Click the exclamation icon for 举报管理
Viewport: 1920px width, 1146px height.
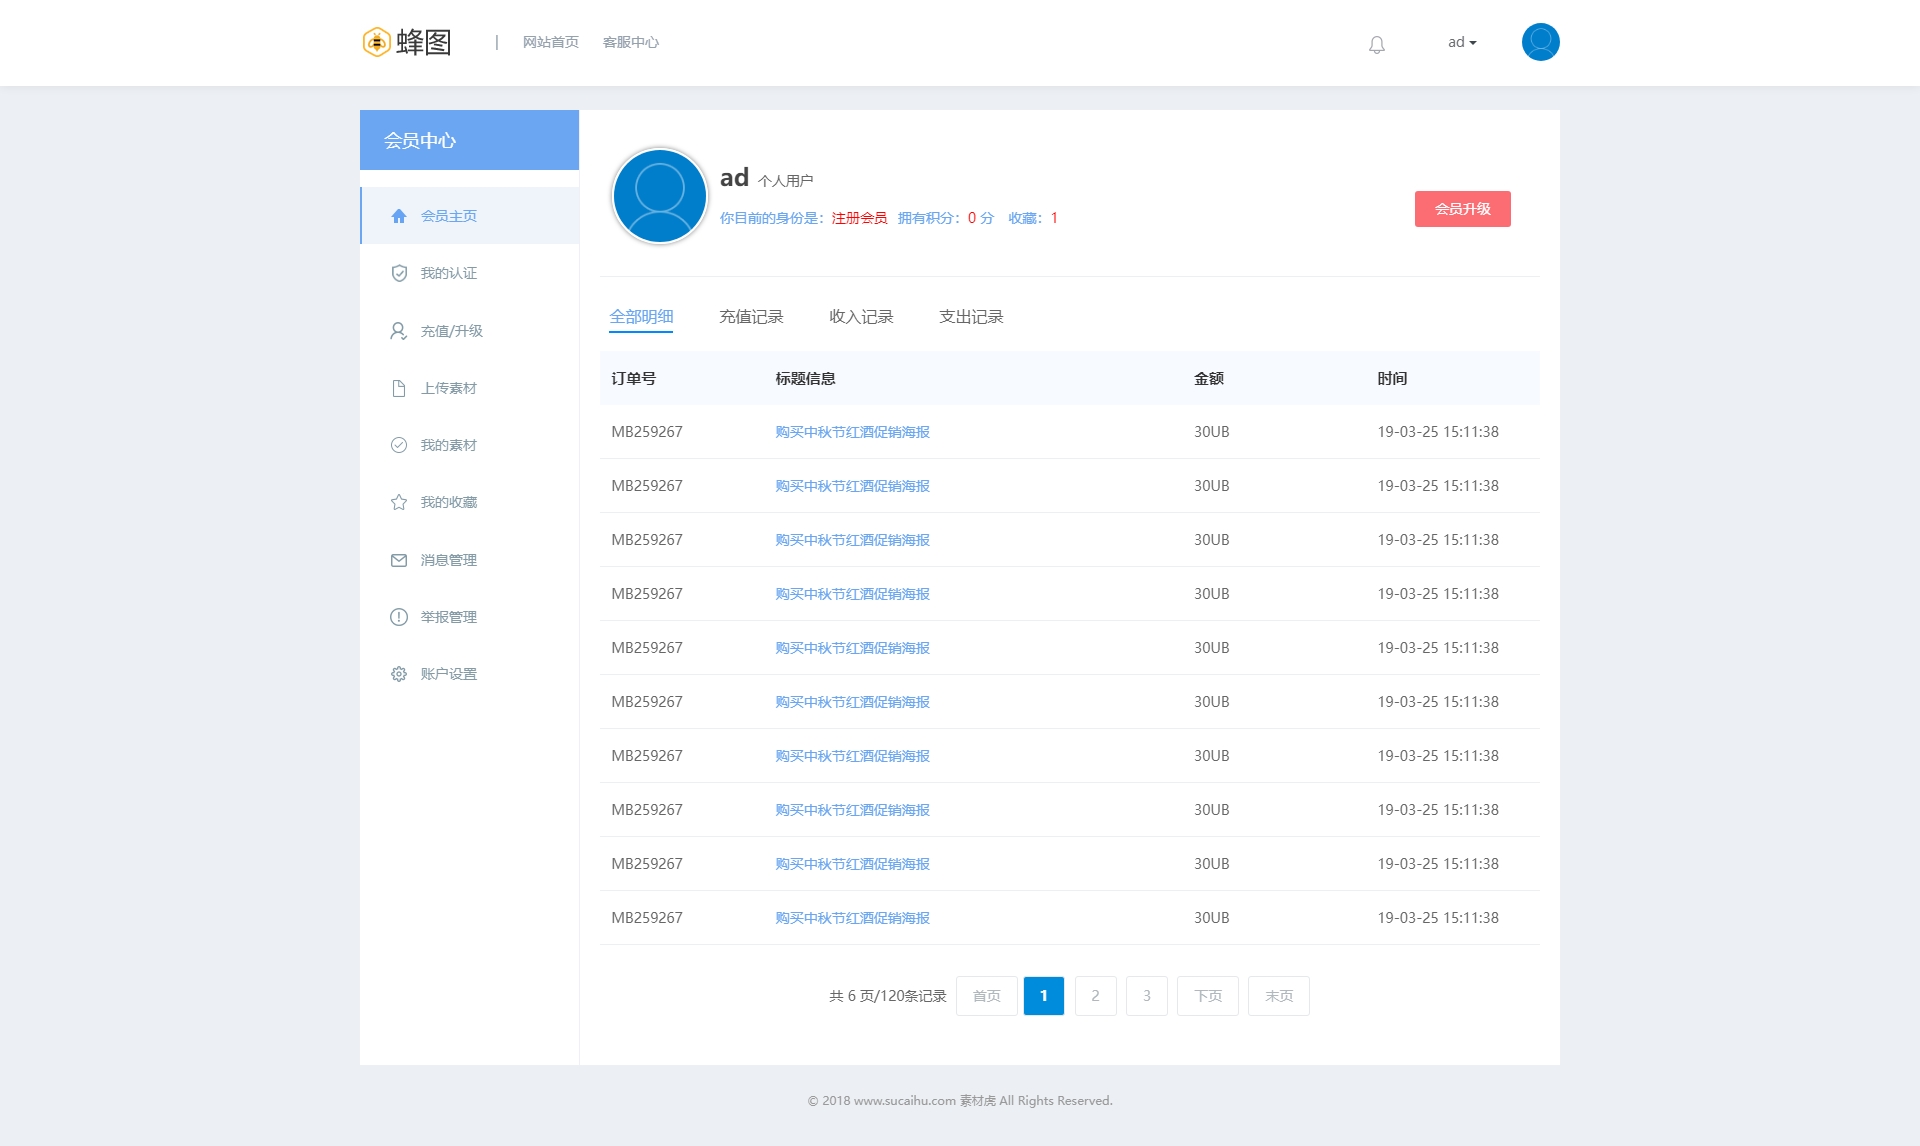[399, 617]
